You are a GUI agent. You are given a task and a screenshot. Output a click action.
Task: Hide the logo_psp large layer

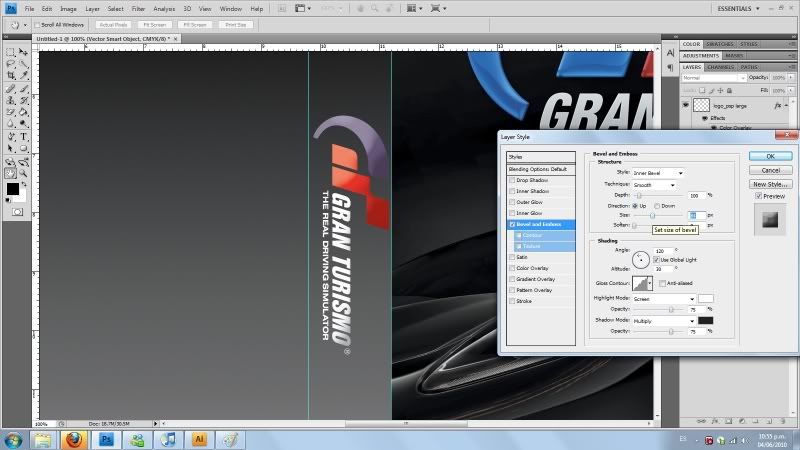pyautogui.click(x=686, y=105)
